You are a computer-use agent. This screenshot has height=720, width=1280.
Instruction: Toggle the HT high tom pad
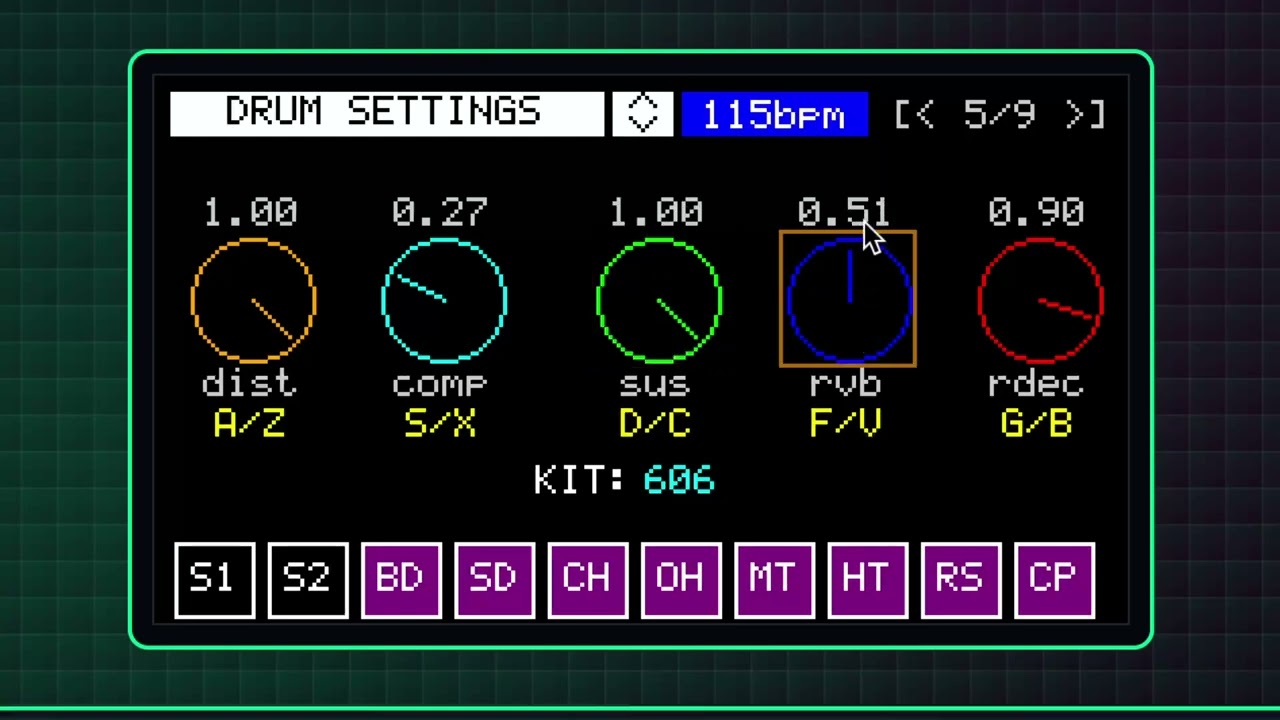[x=868, y=580]
